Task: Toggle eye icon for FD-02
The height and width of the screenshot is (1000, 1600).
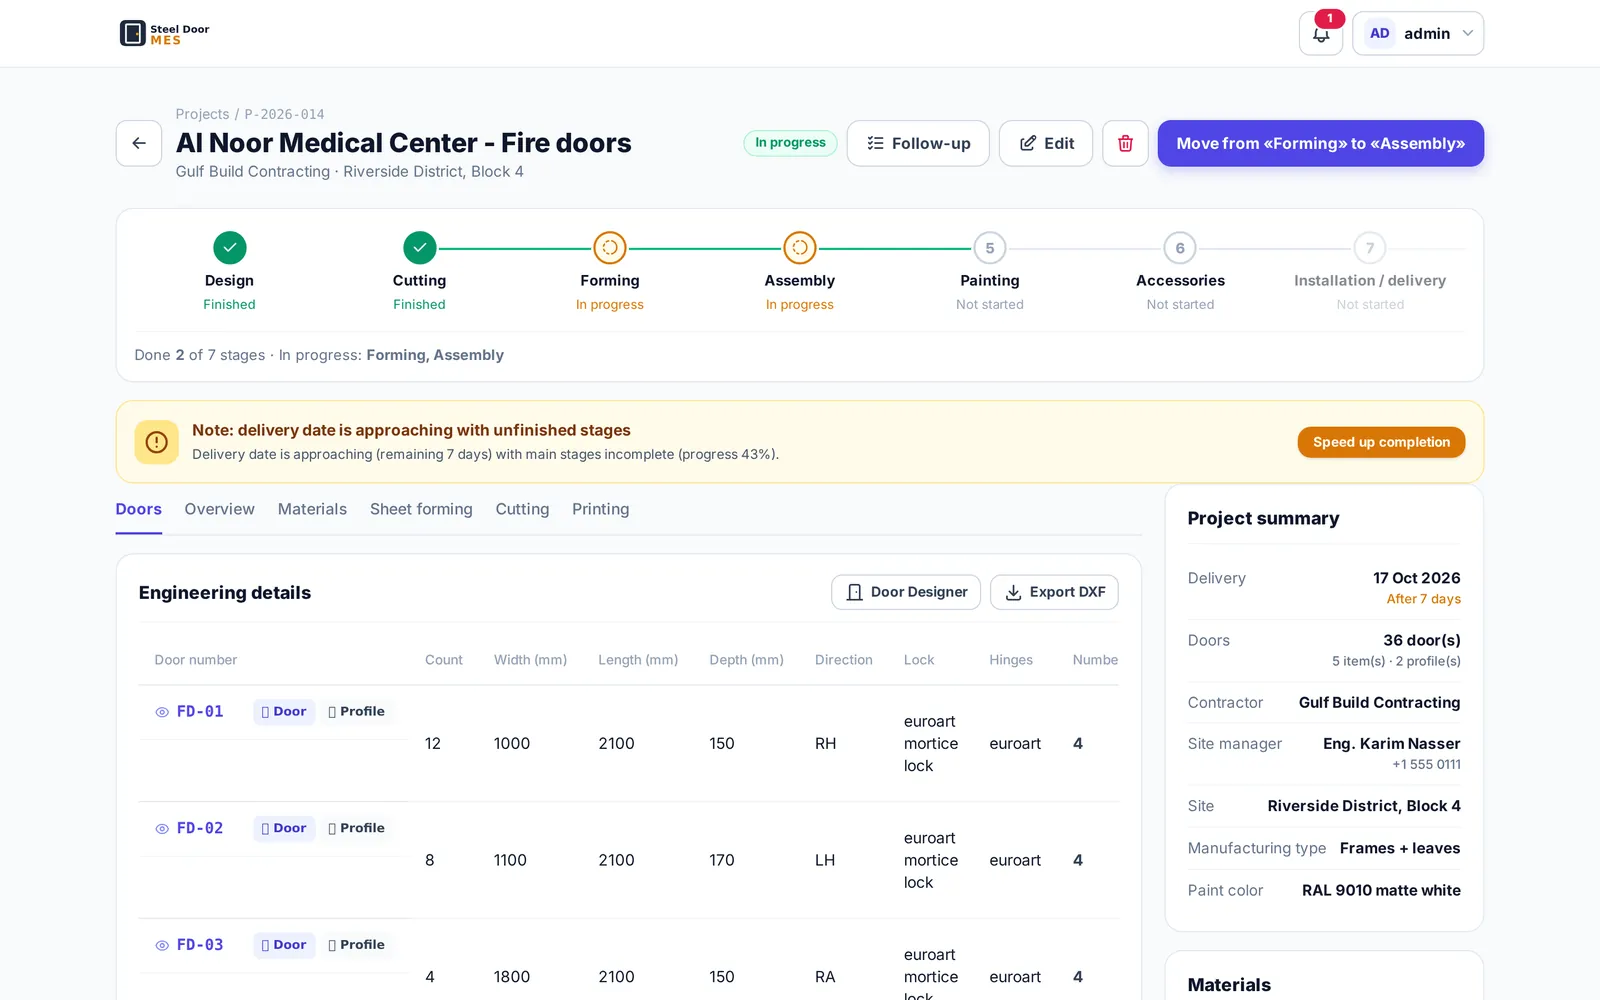Action: point(162,829)
